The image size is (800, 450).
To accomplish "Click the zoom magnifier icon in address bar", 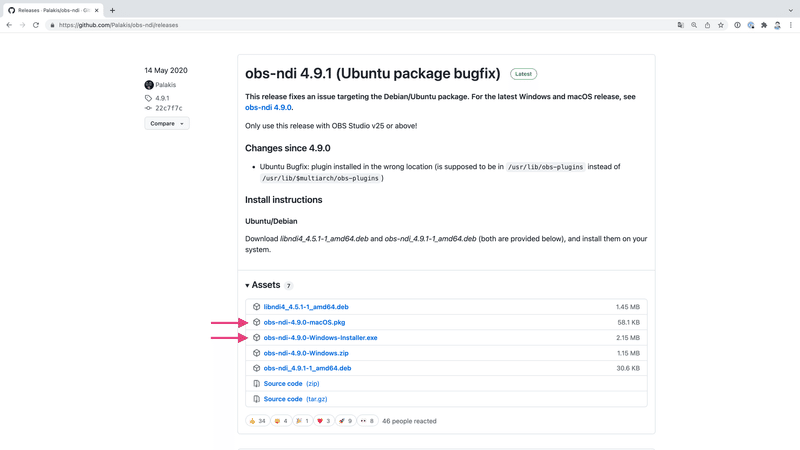I will [x=694, y=25].
